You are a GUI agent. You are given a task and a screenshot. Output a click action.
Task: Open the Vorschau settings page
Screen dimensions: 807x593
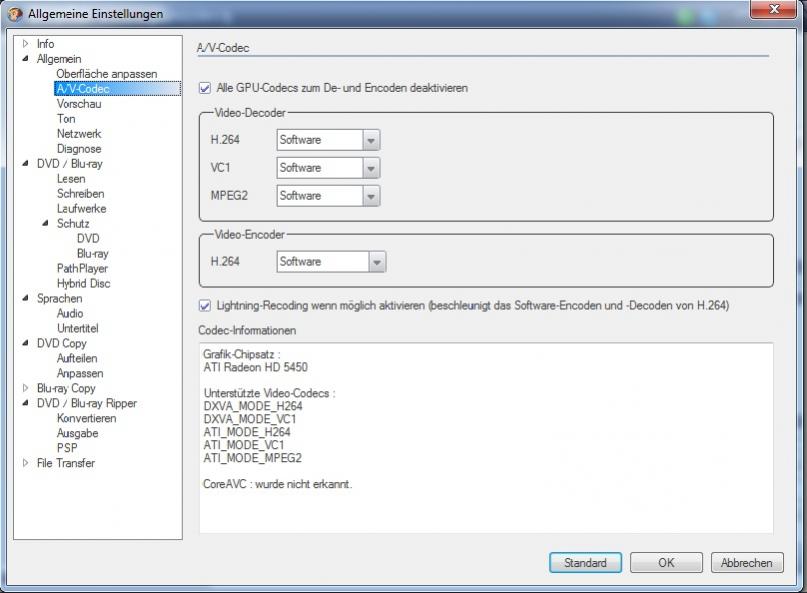[x=79, y=103]
